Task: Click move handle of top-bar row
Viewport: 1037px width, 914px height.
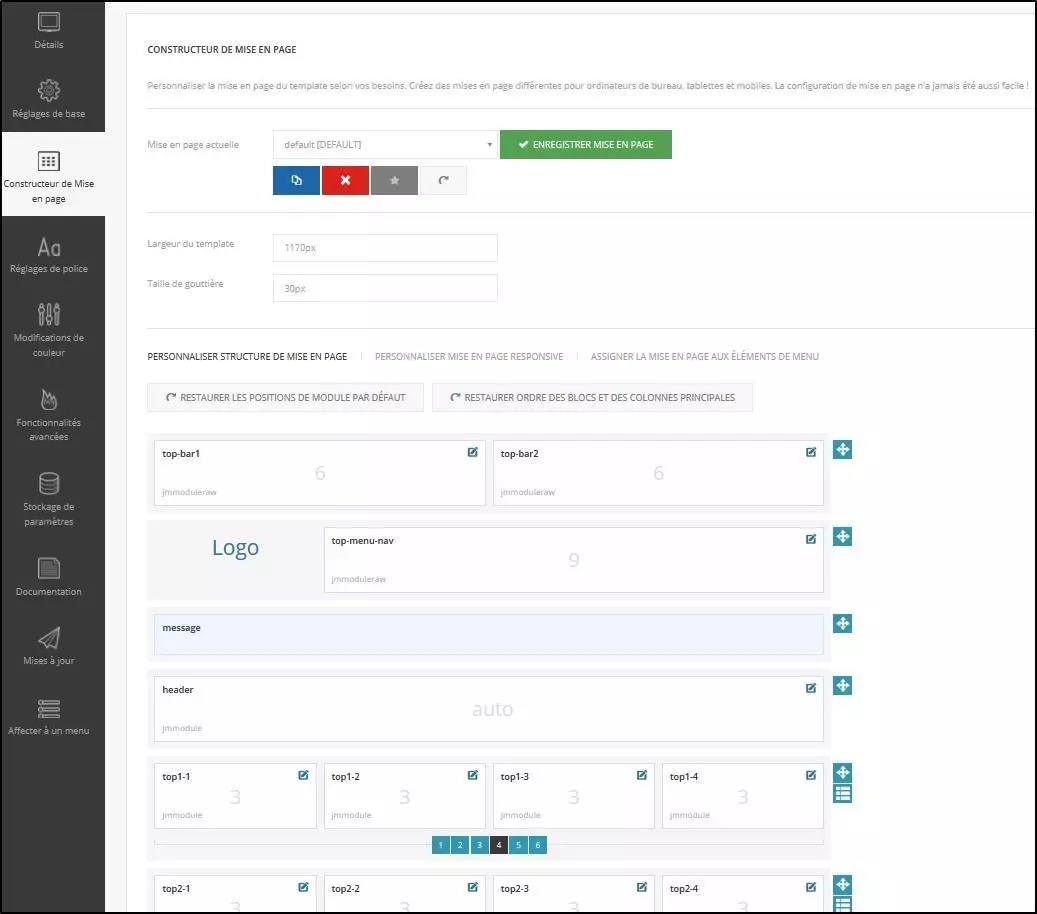Action: (x=843, y=450)
